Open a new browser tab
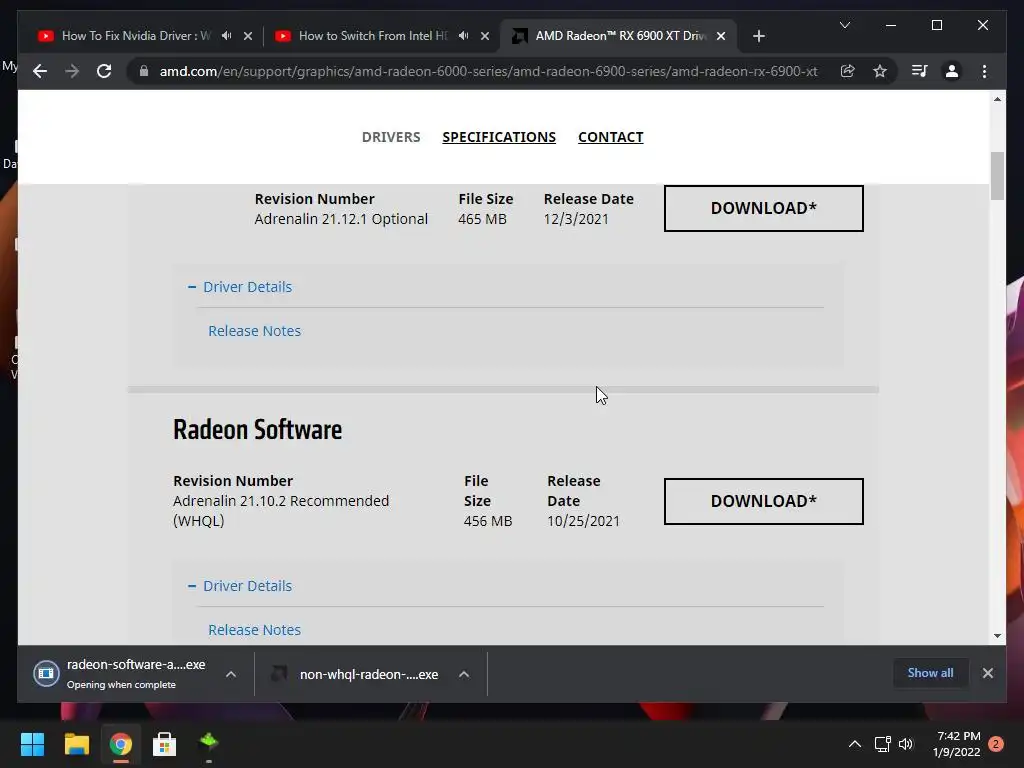The width and height of the screenshot is (1024, 768). point(758,36)
